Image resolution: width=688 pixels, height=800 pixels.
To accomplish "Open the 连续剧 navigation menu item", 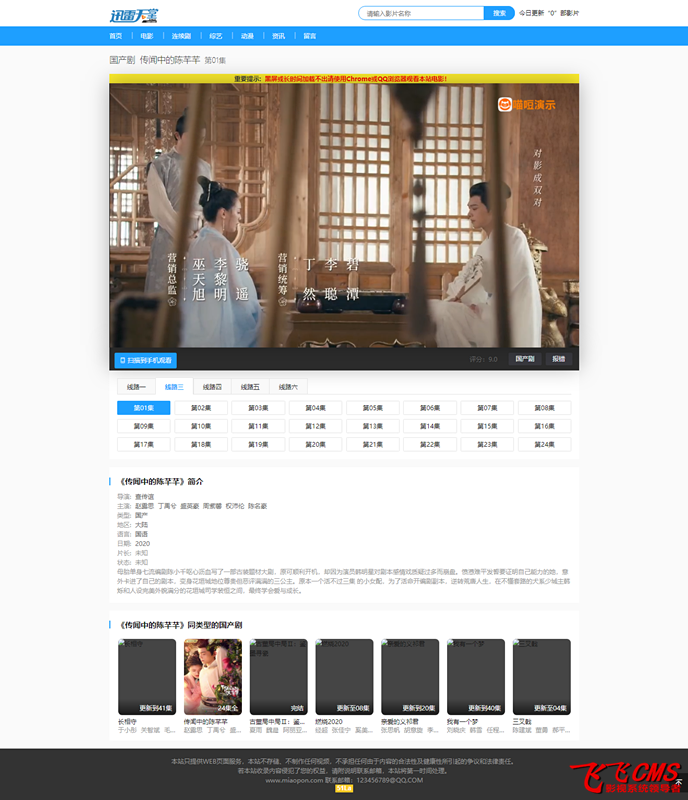I will click(x=181, y=36).
